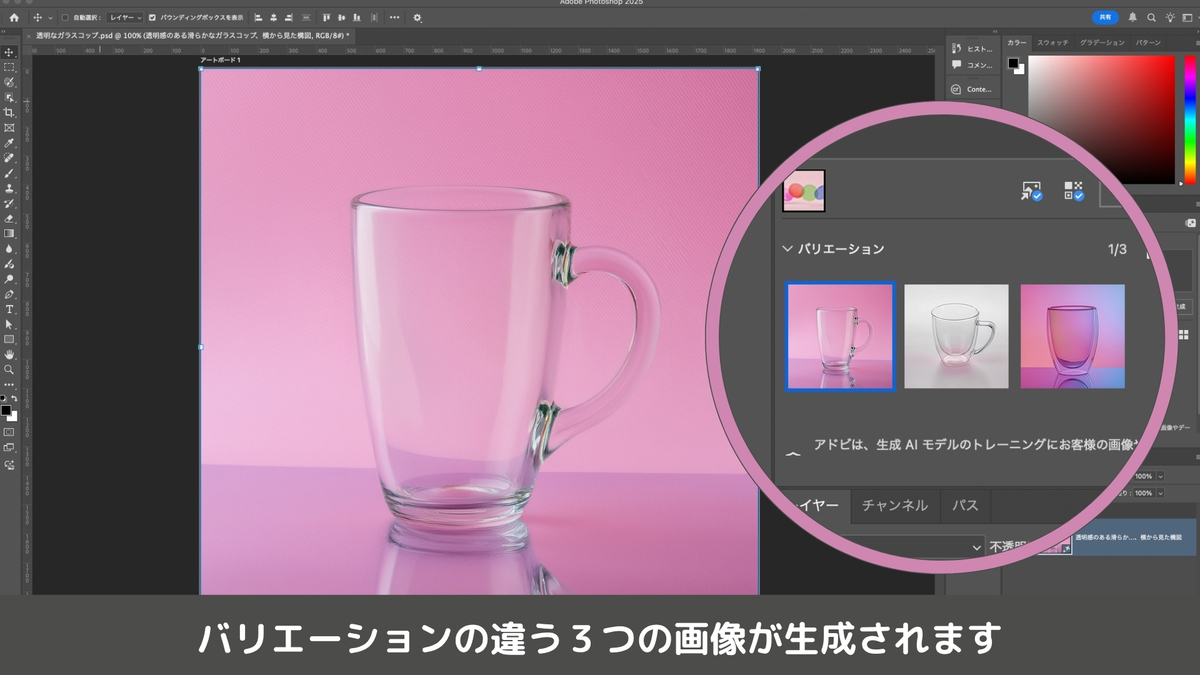Select the Rectangle shape tool
1200x675 pixels.
[x=9, y=339]
